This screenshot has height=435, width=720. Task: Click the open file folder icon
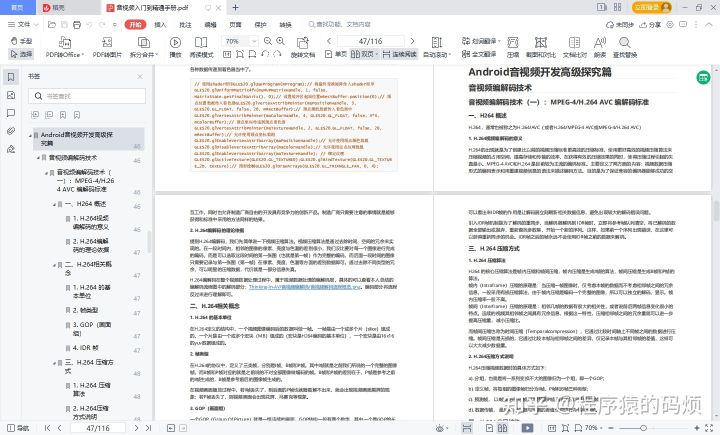[x=52, y=24]
